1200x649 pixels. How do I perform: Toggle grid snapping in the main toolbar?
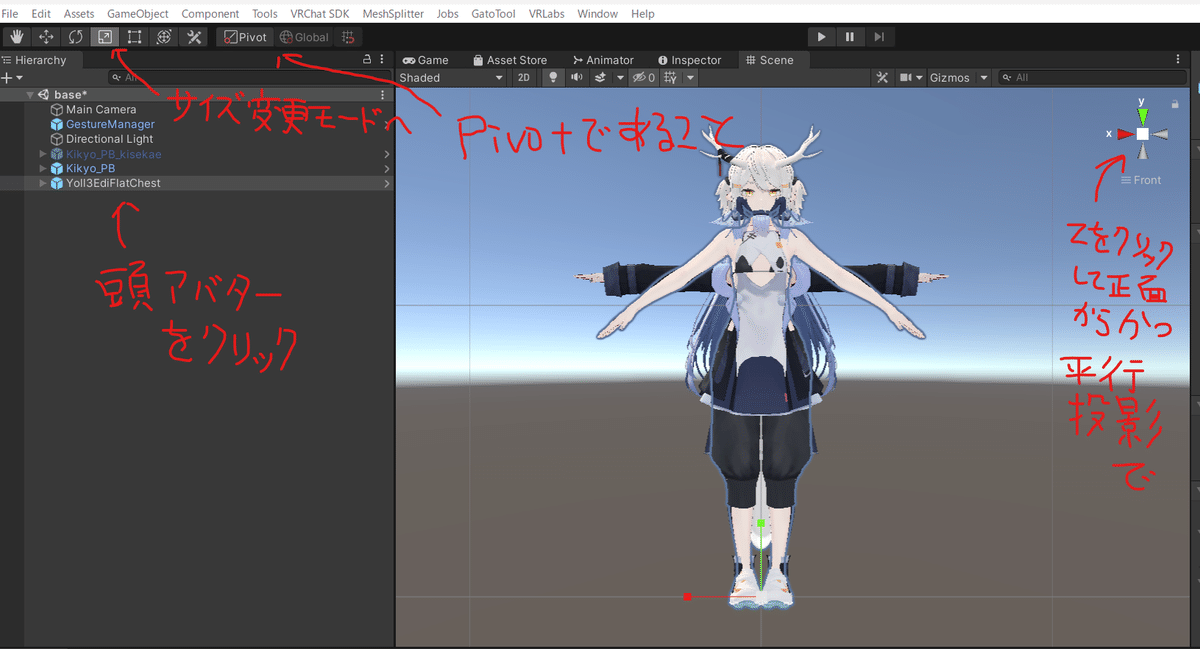348,37
